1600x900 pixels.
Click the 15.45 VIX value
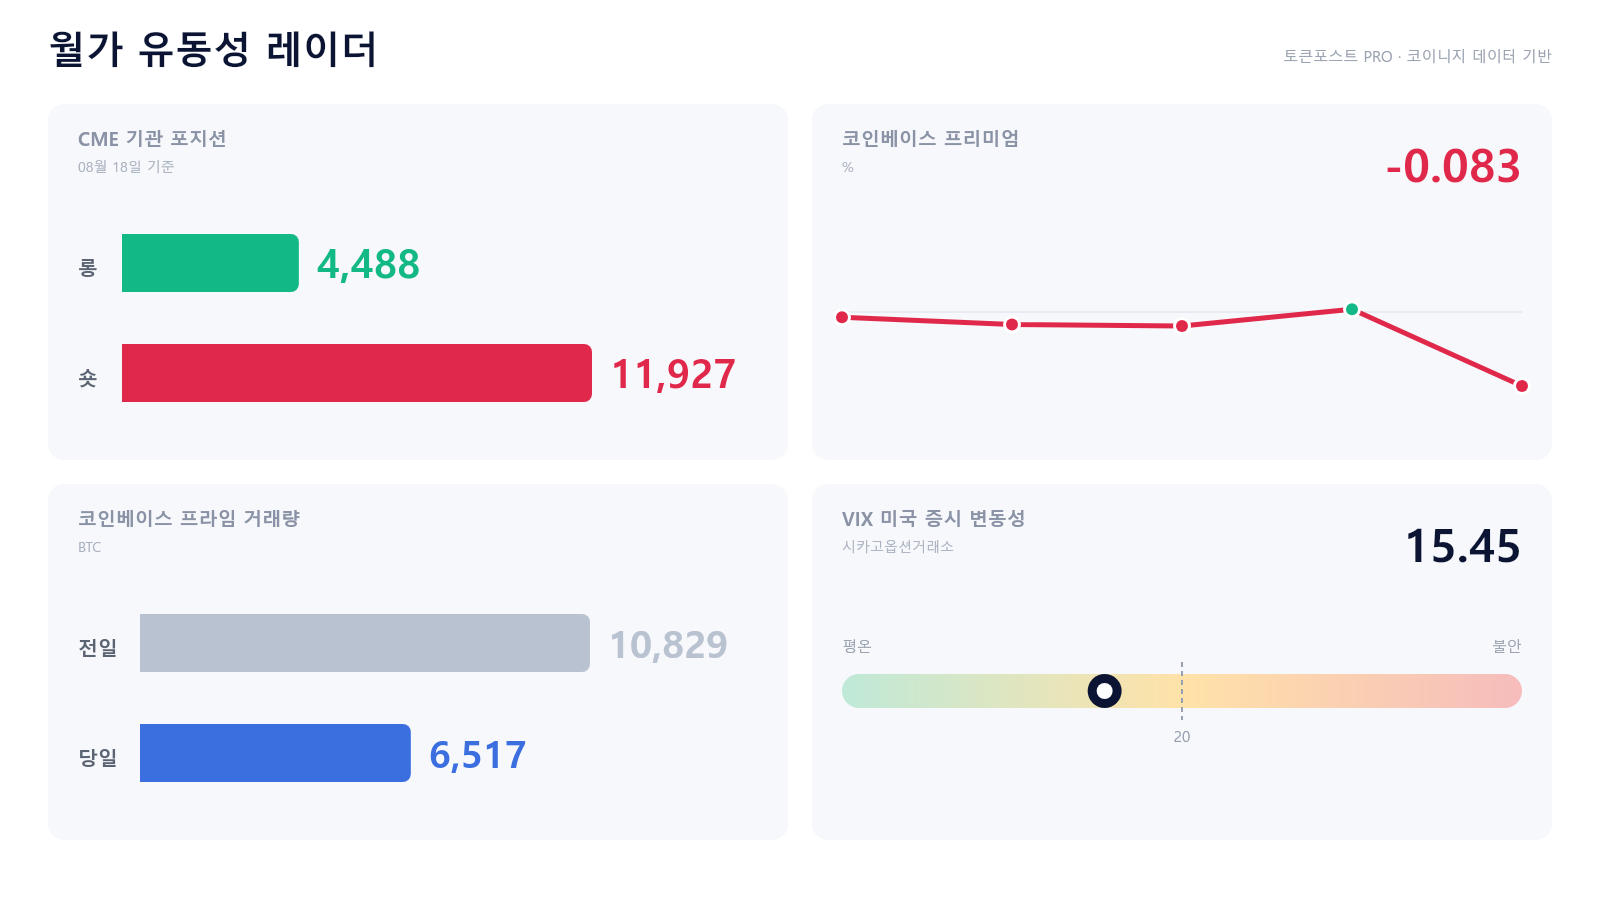pos(1463,546)
